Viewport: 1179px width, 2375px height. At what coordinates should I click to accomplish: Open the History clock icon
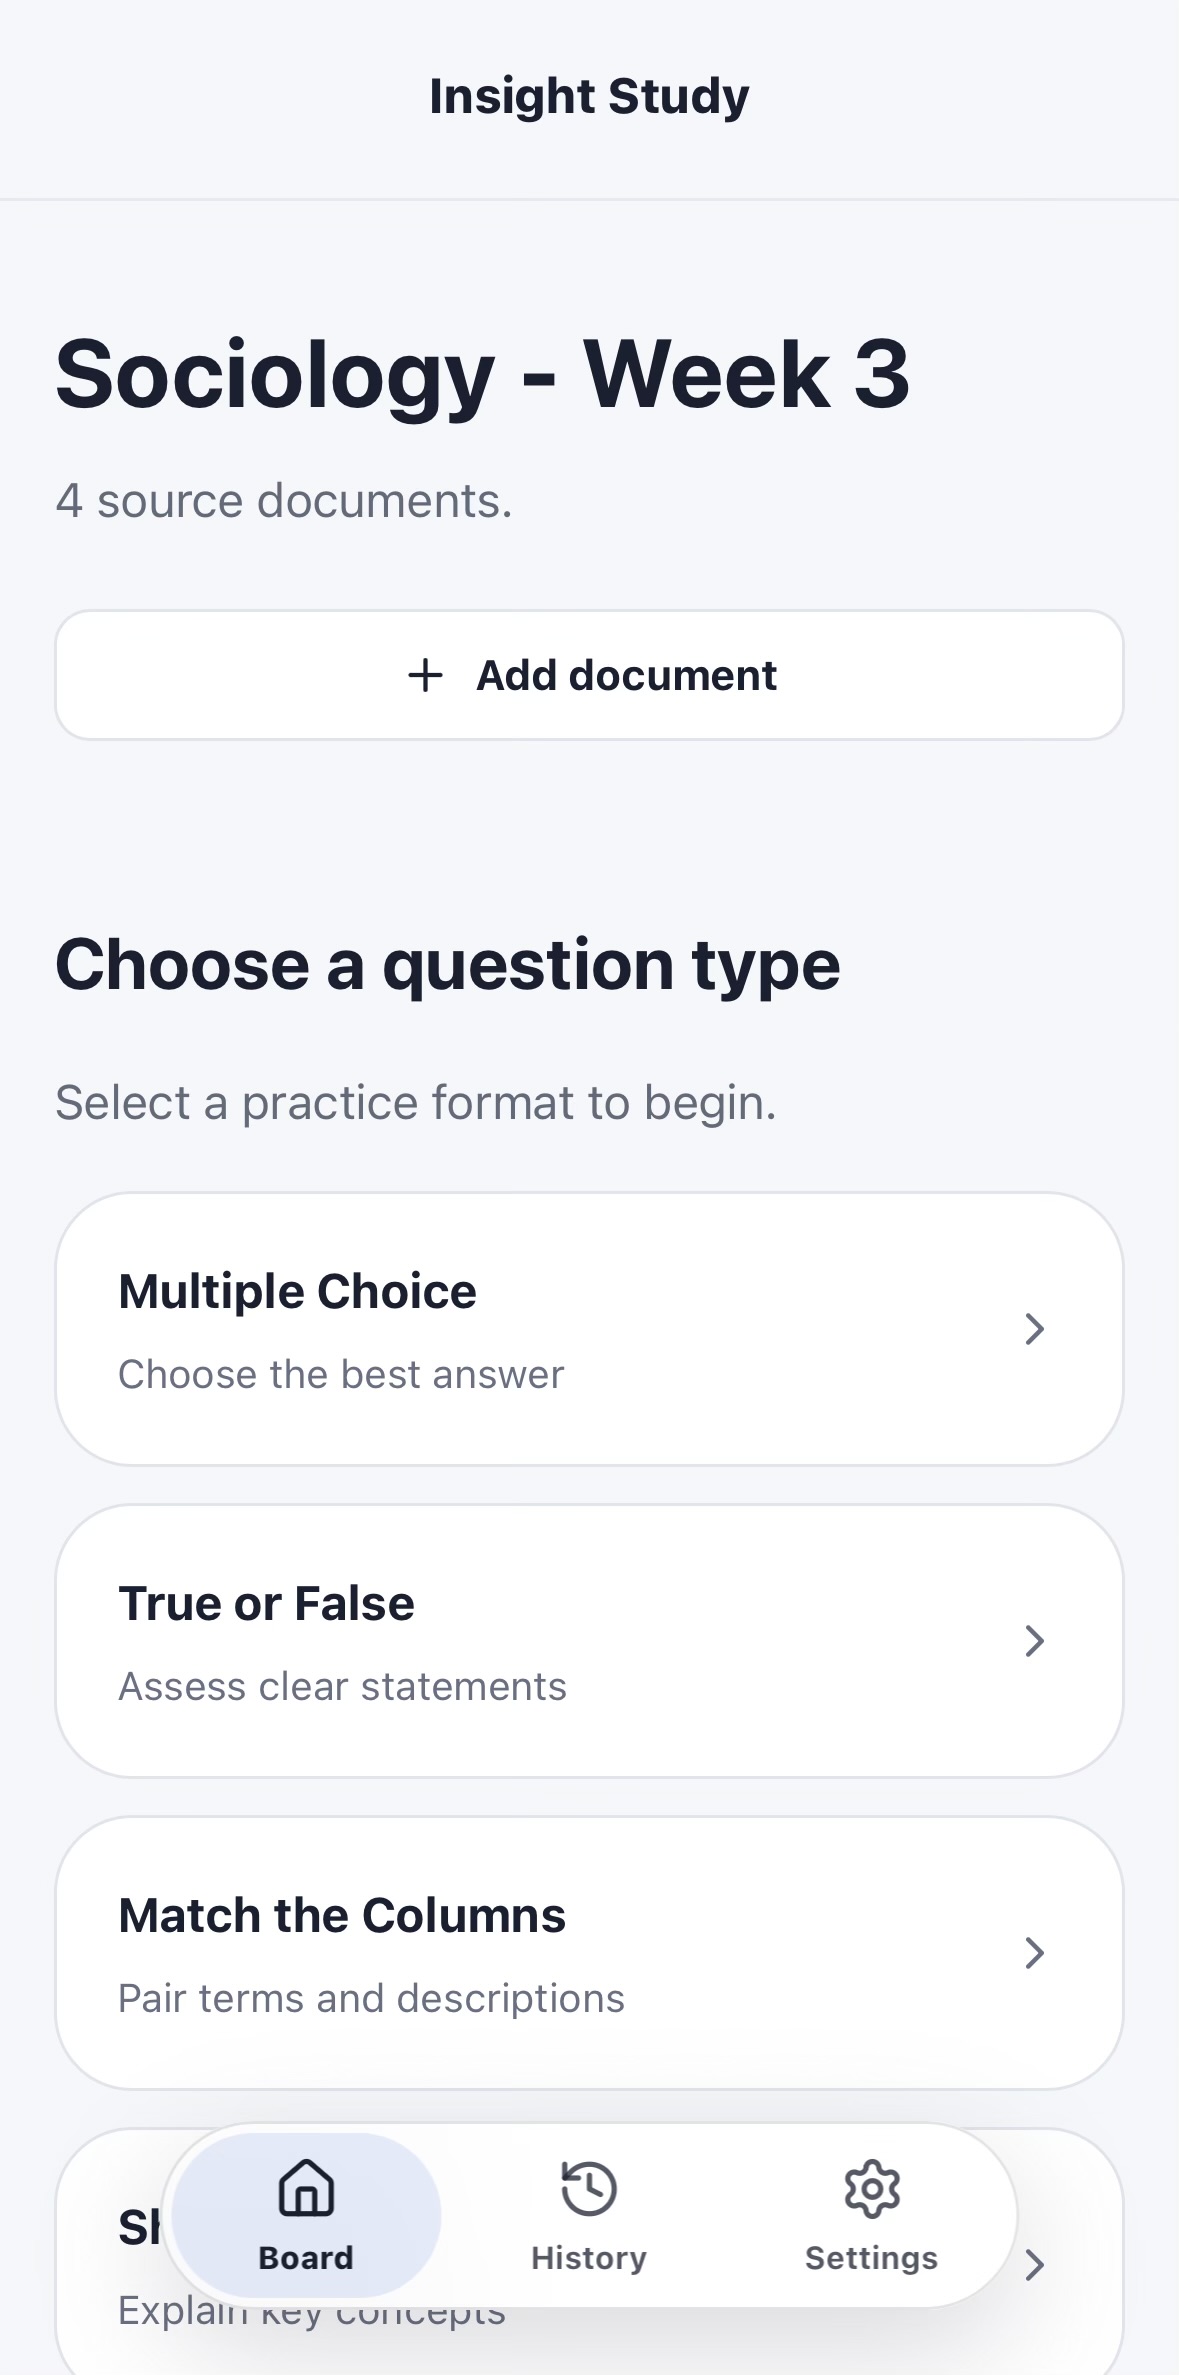pos(589,2189)
